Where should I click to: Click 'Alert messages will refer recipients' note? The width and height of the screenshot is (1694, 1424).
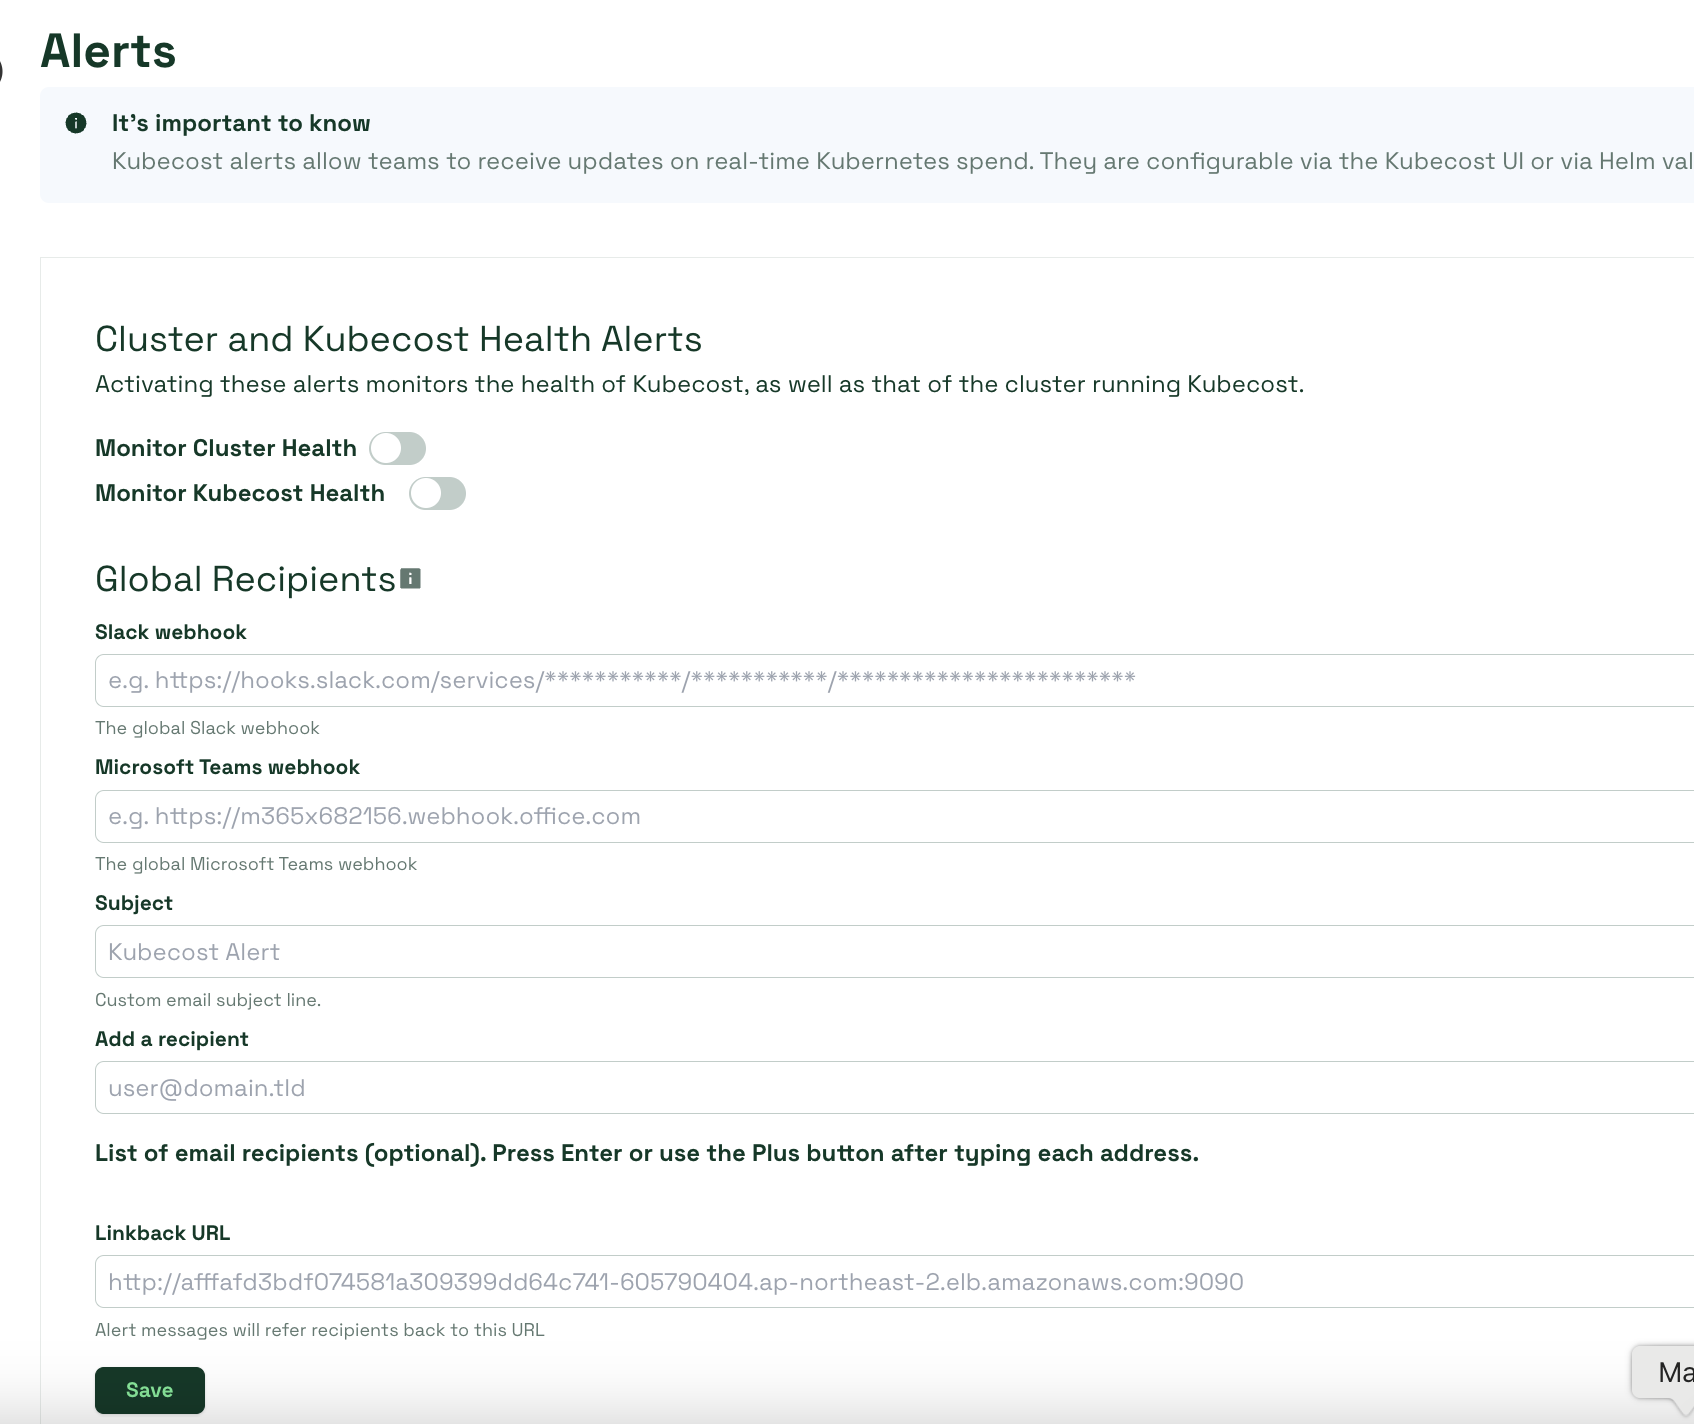(x=320, y=1330)
